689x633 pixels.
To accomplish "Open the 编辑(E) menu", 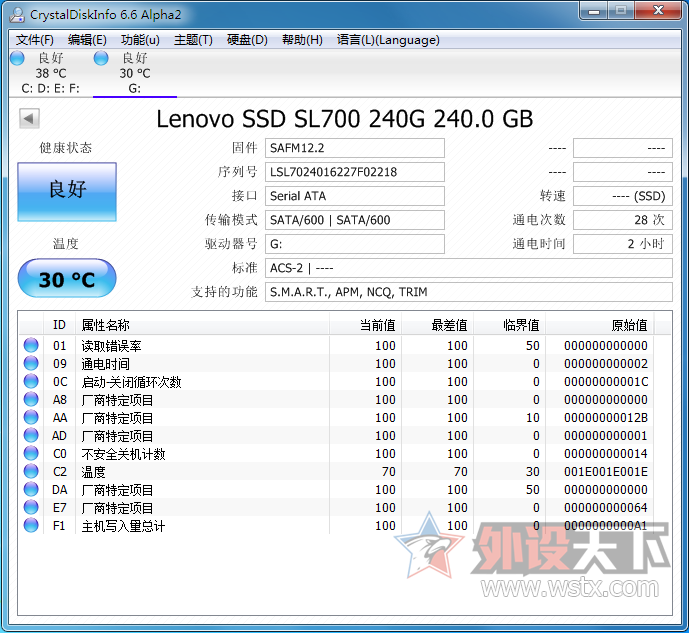I will pos(87,40).
